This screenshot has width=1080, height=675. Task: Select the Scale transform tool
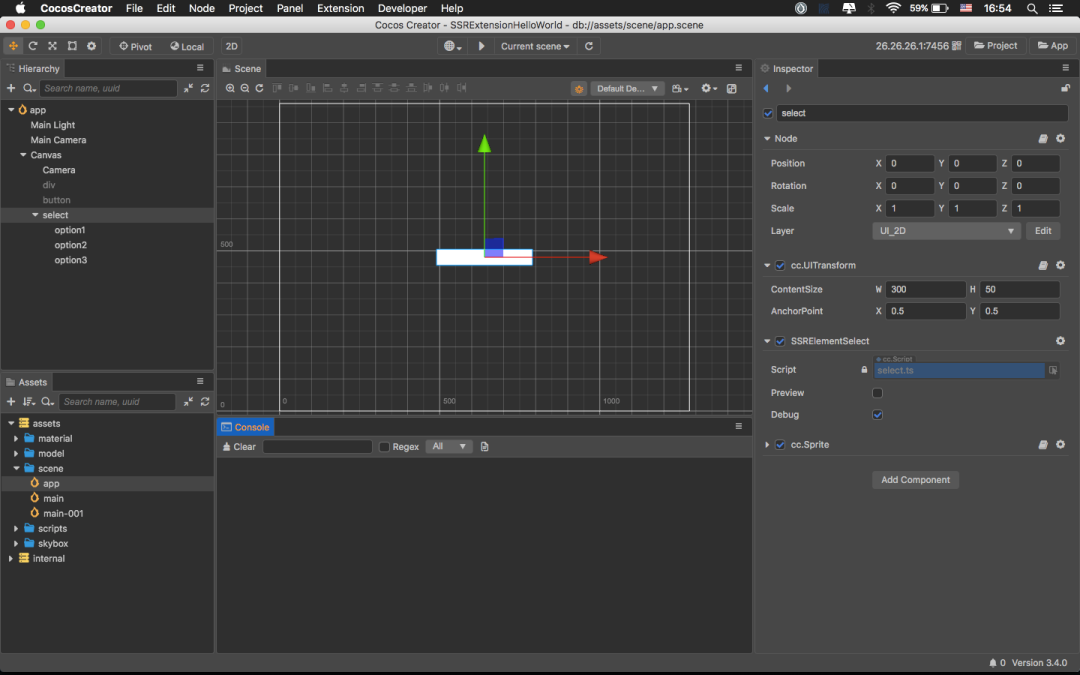52,46
